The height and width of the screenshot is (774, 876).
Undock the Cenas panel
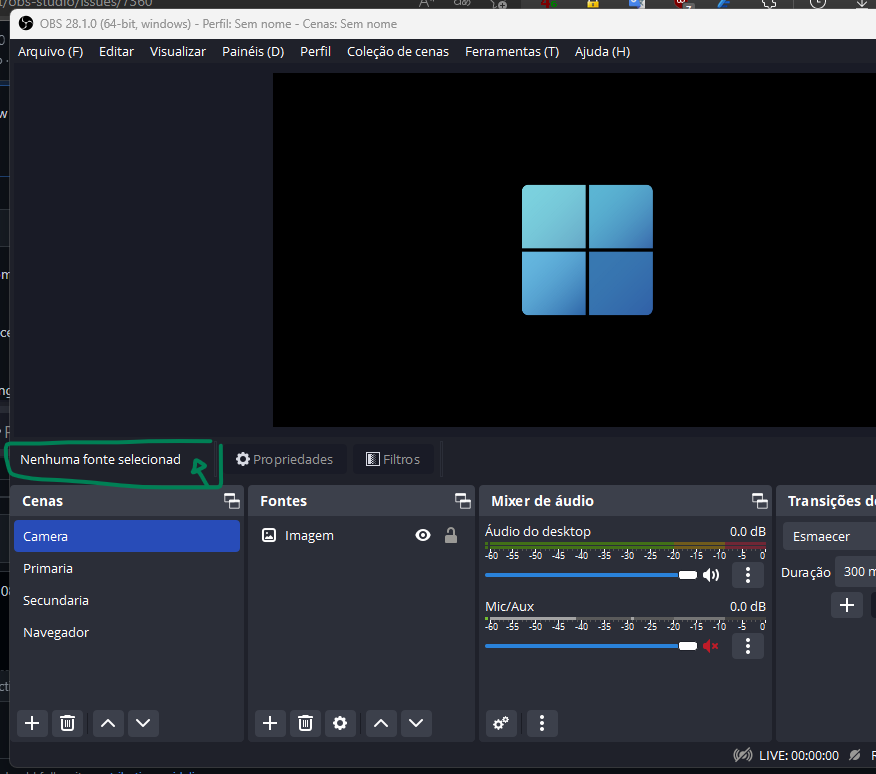(x=232, y=501)
